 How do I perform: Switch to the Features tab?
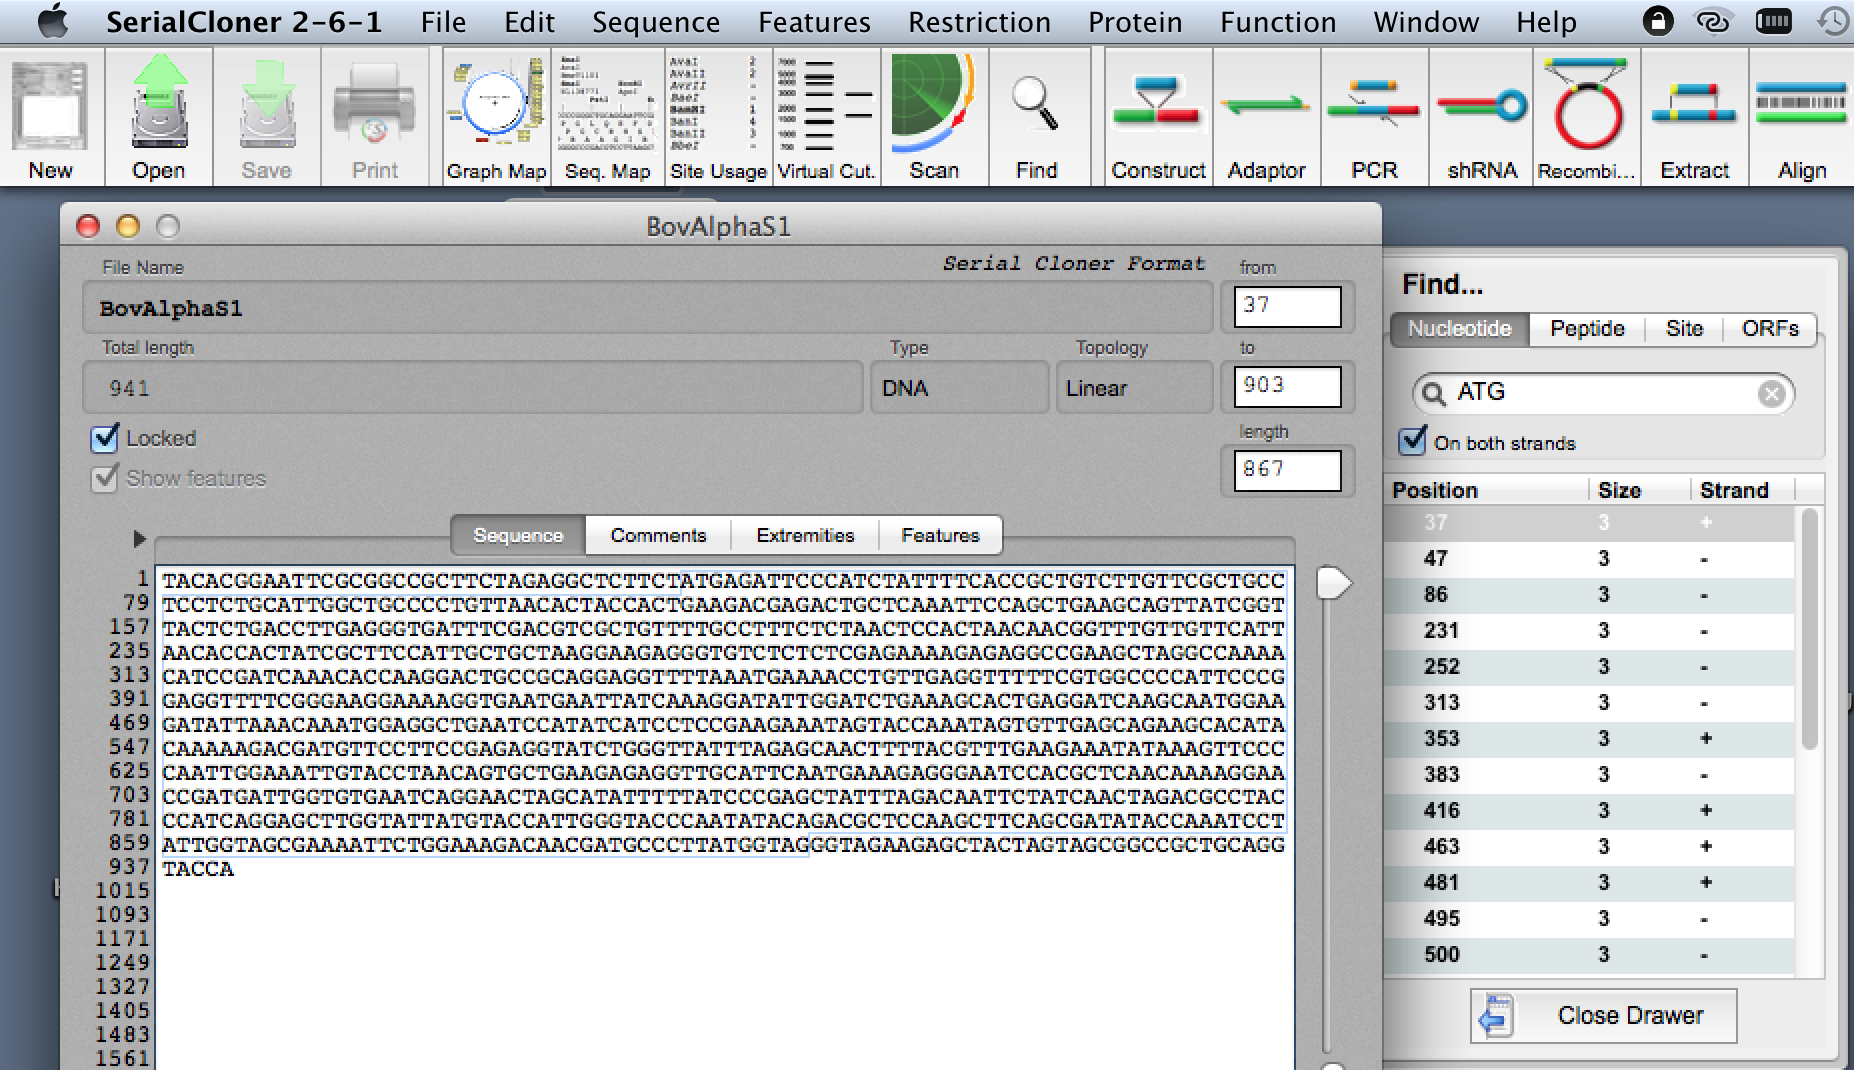pos(940,535)
